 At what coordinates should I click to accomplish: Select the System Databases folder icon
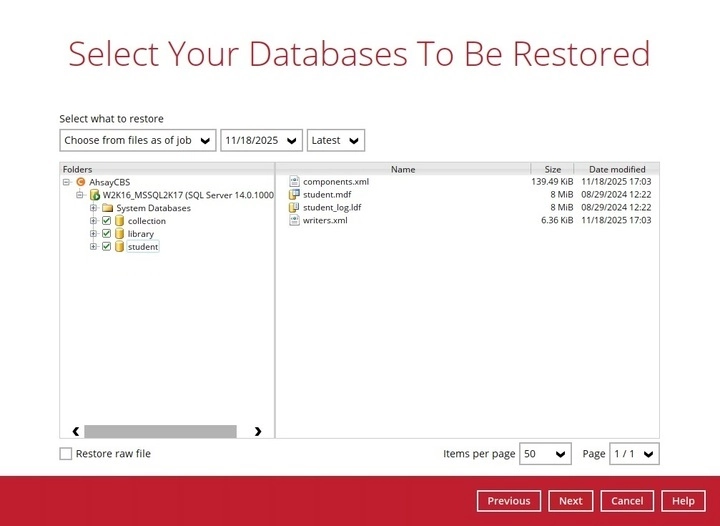[108, 208]
